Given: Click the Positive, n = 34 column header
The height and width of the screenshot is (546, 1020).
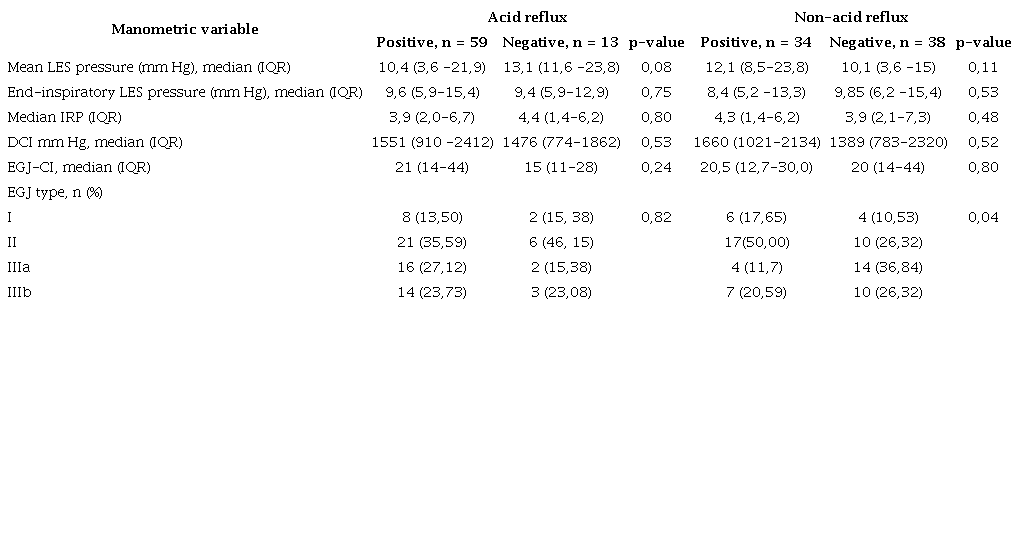Looking at the screenshot, I should click(756, 42).
